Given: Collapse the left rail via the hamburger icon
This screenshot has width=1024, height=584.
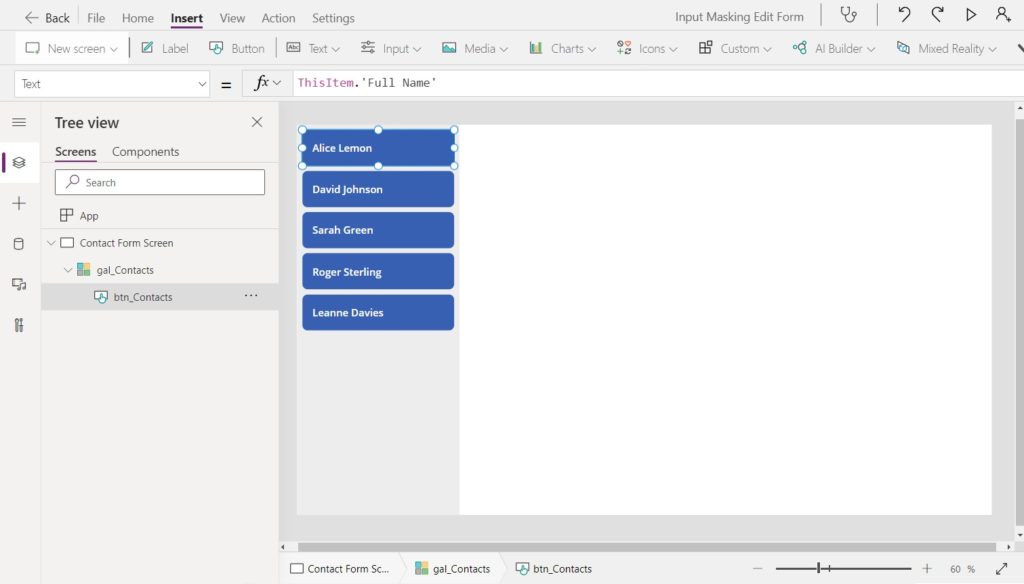Looking at the screenshot, I should click(x=18, y=122).
